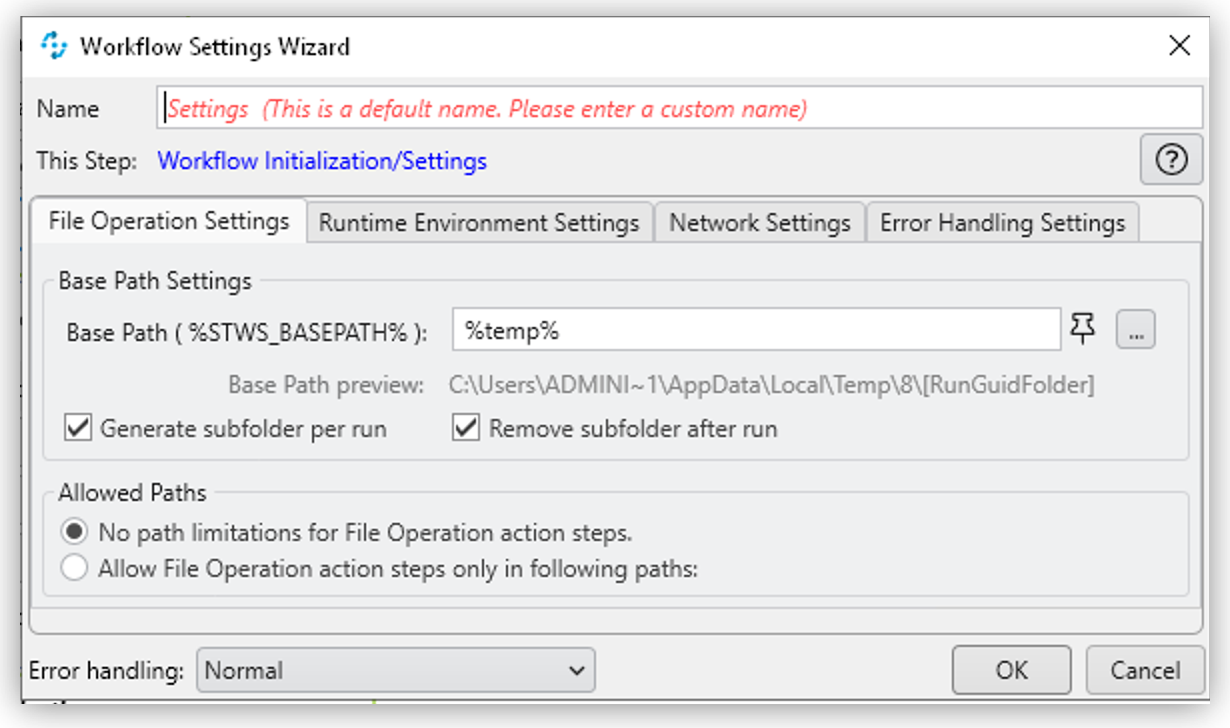Viewport: 1230px width, 728px height.
Task: Open the Error Handling Settings tab
Action: (x=1002, y=222)
